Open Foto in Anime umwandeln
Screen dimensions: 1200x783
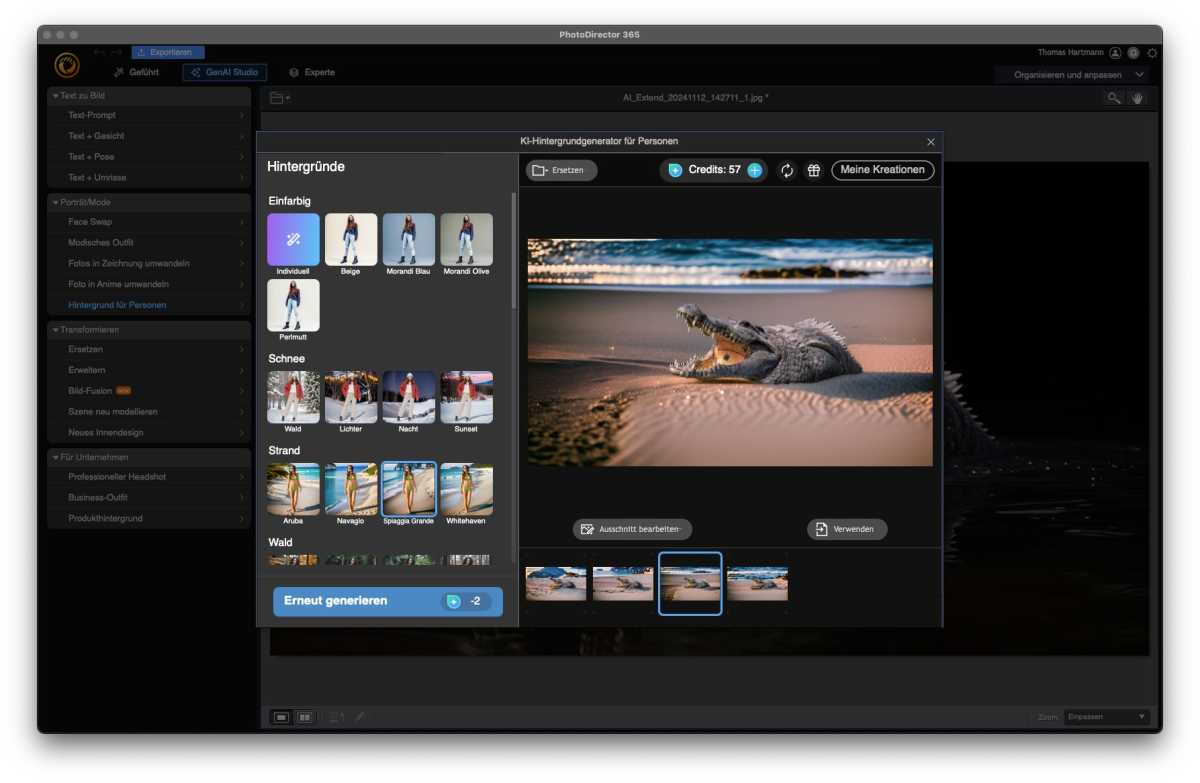(x=149, y=284)
